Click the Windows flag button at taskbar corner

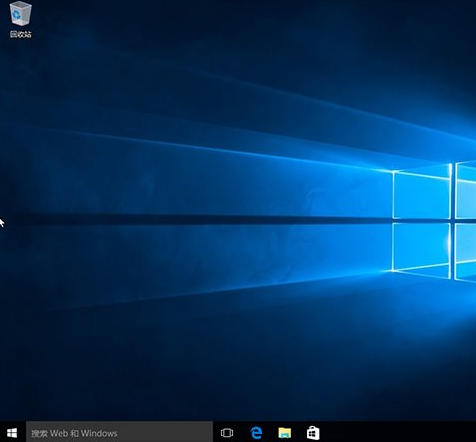12,433
